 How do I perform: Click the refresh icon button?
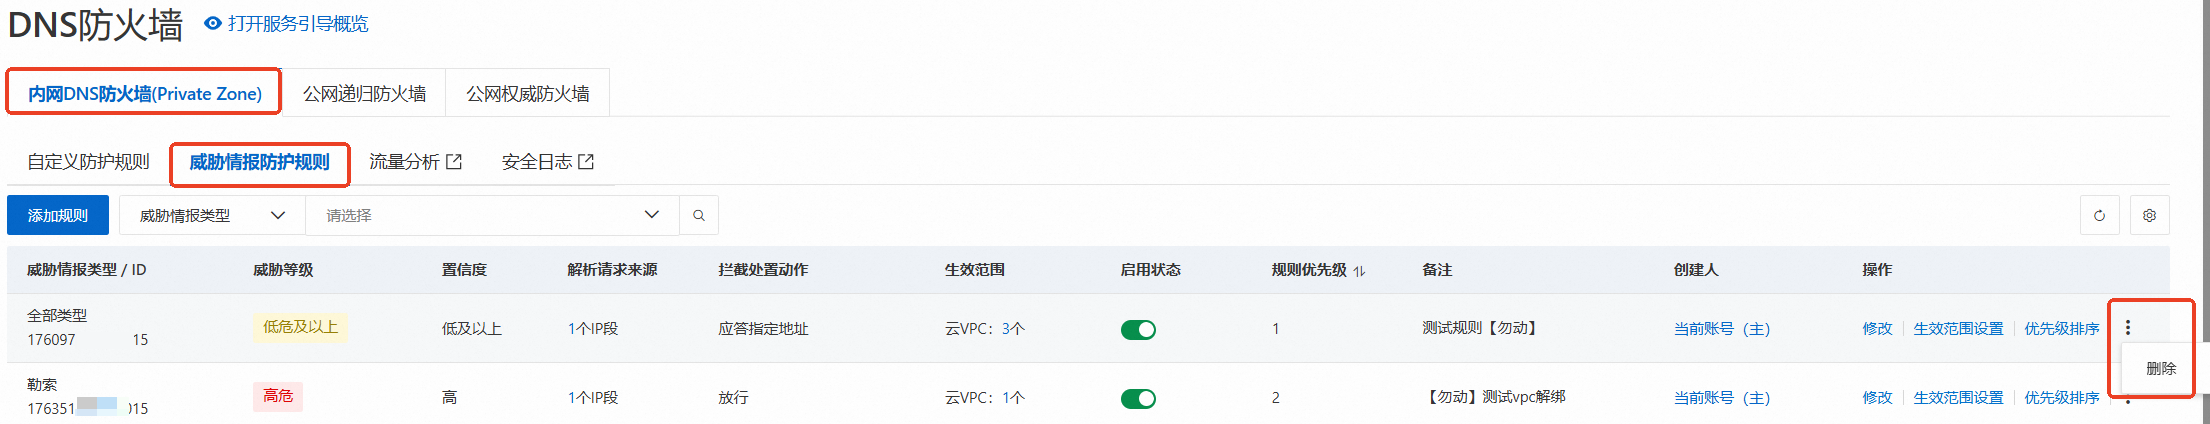click(2099, 215)
